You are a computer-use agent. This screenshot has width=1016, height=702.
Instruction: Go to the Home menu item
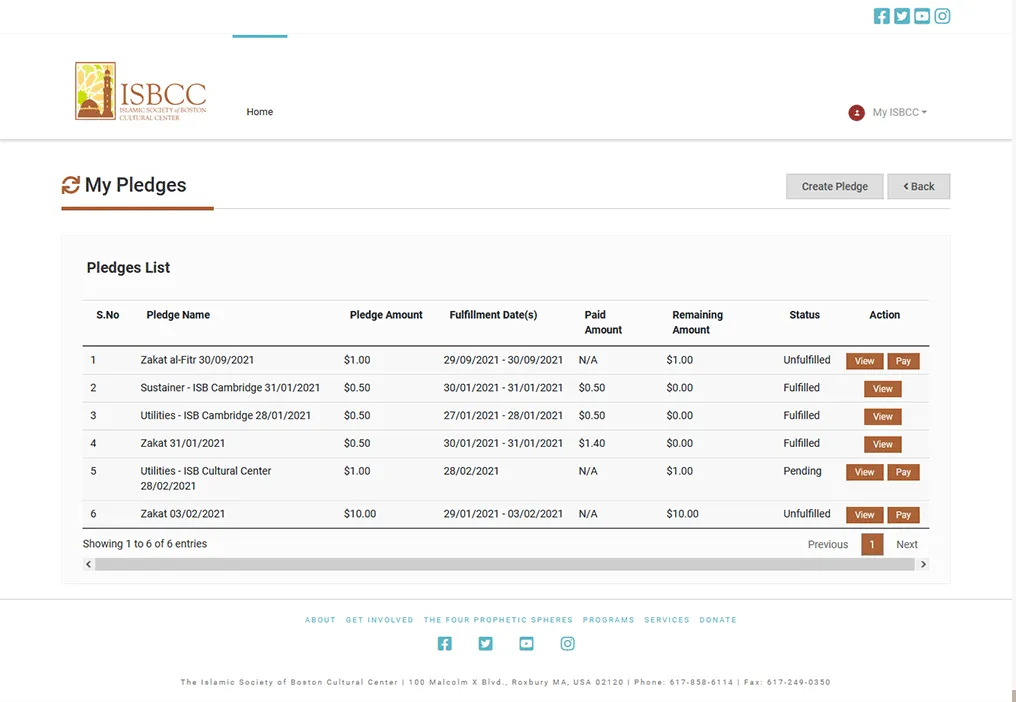pos(260,112)
